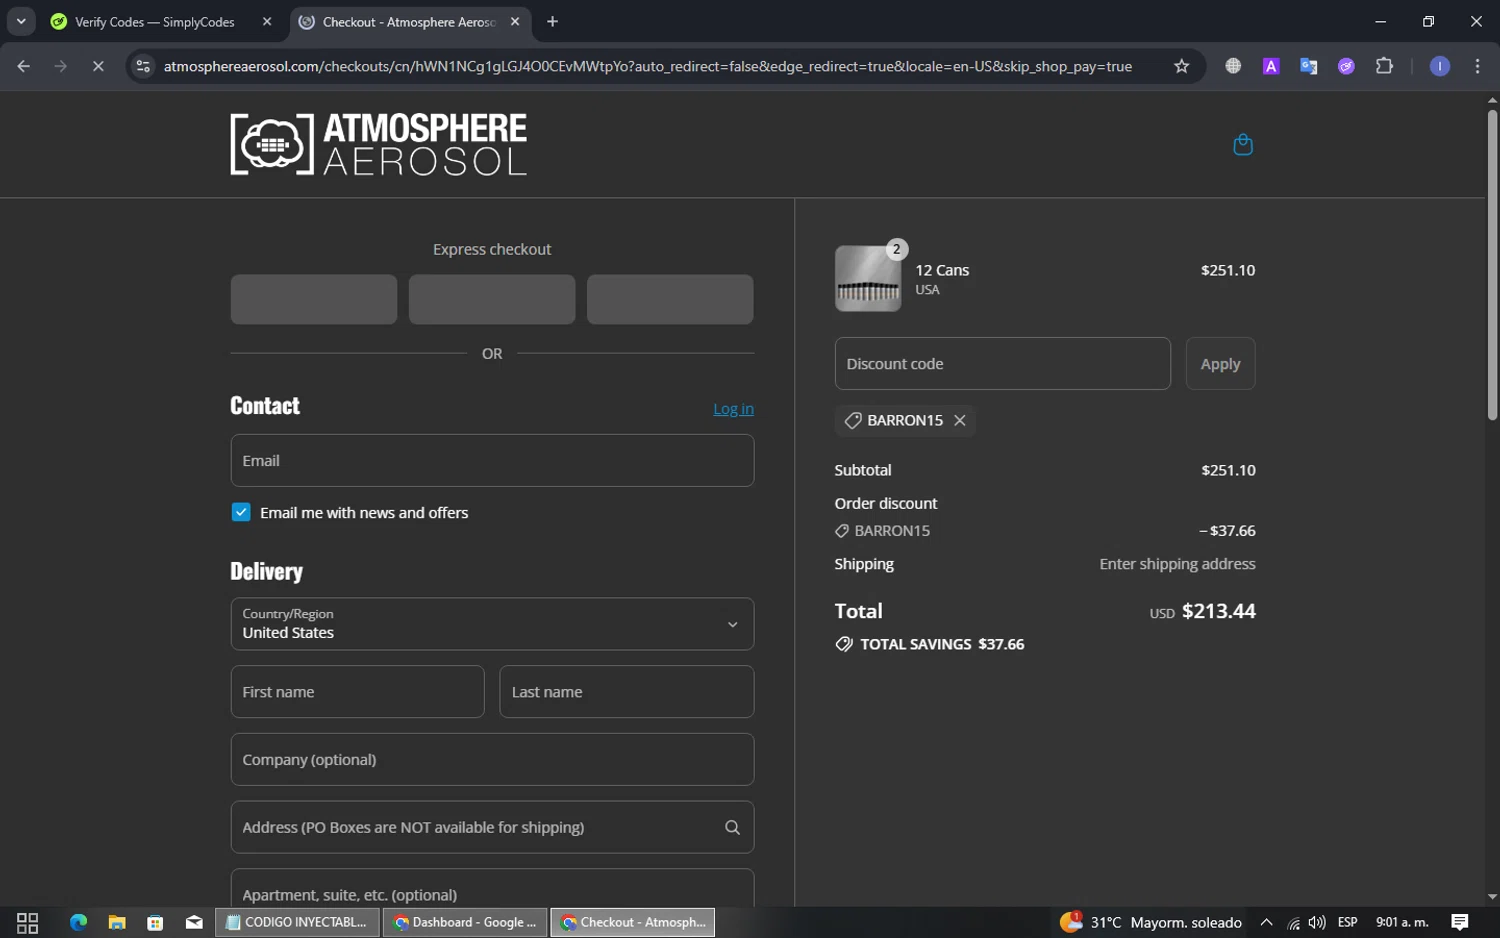Click the purple round extension icon

click(1346, 66)
